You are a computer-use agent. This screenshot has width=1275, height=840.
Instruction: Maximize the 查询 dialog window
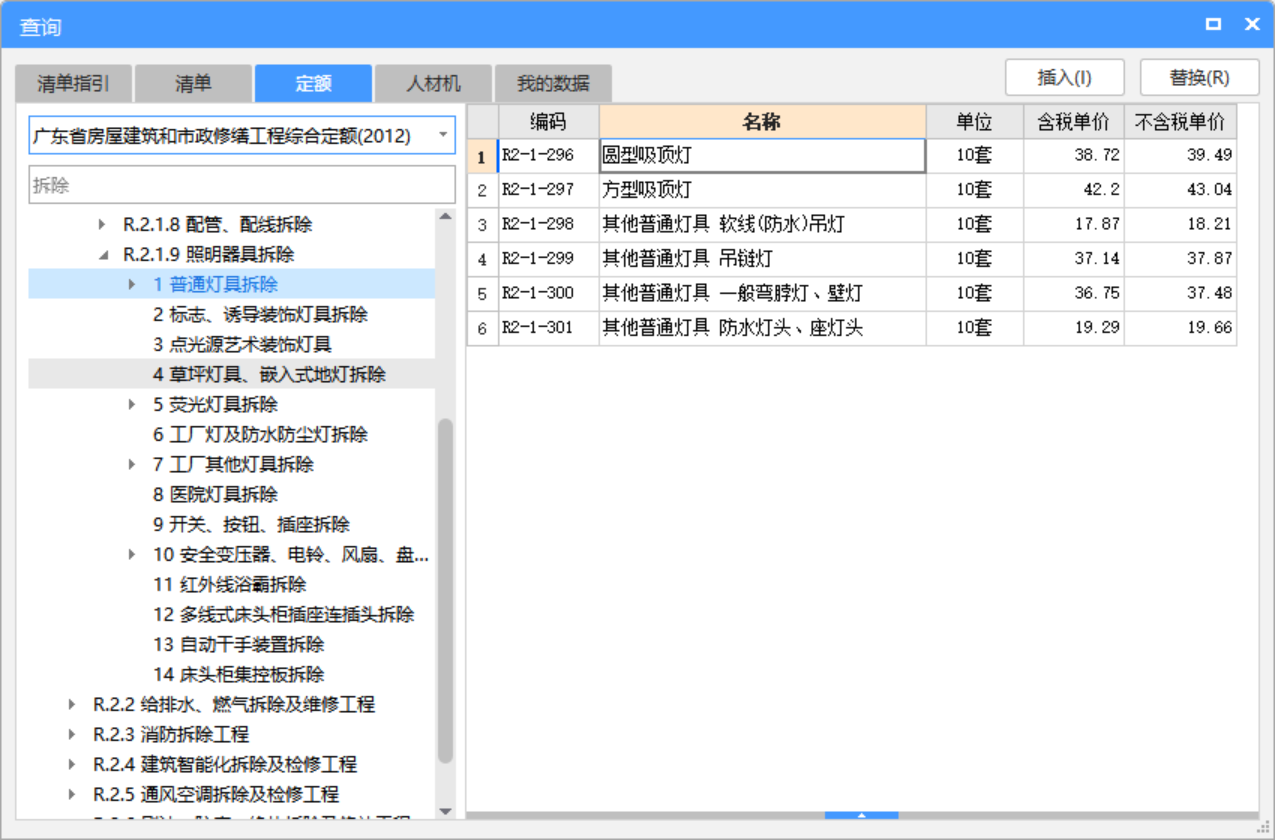1213,25
